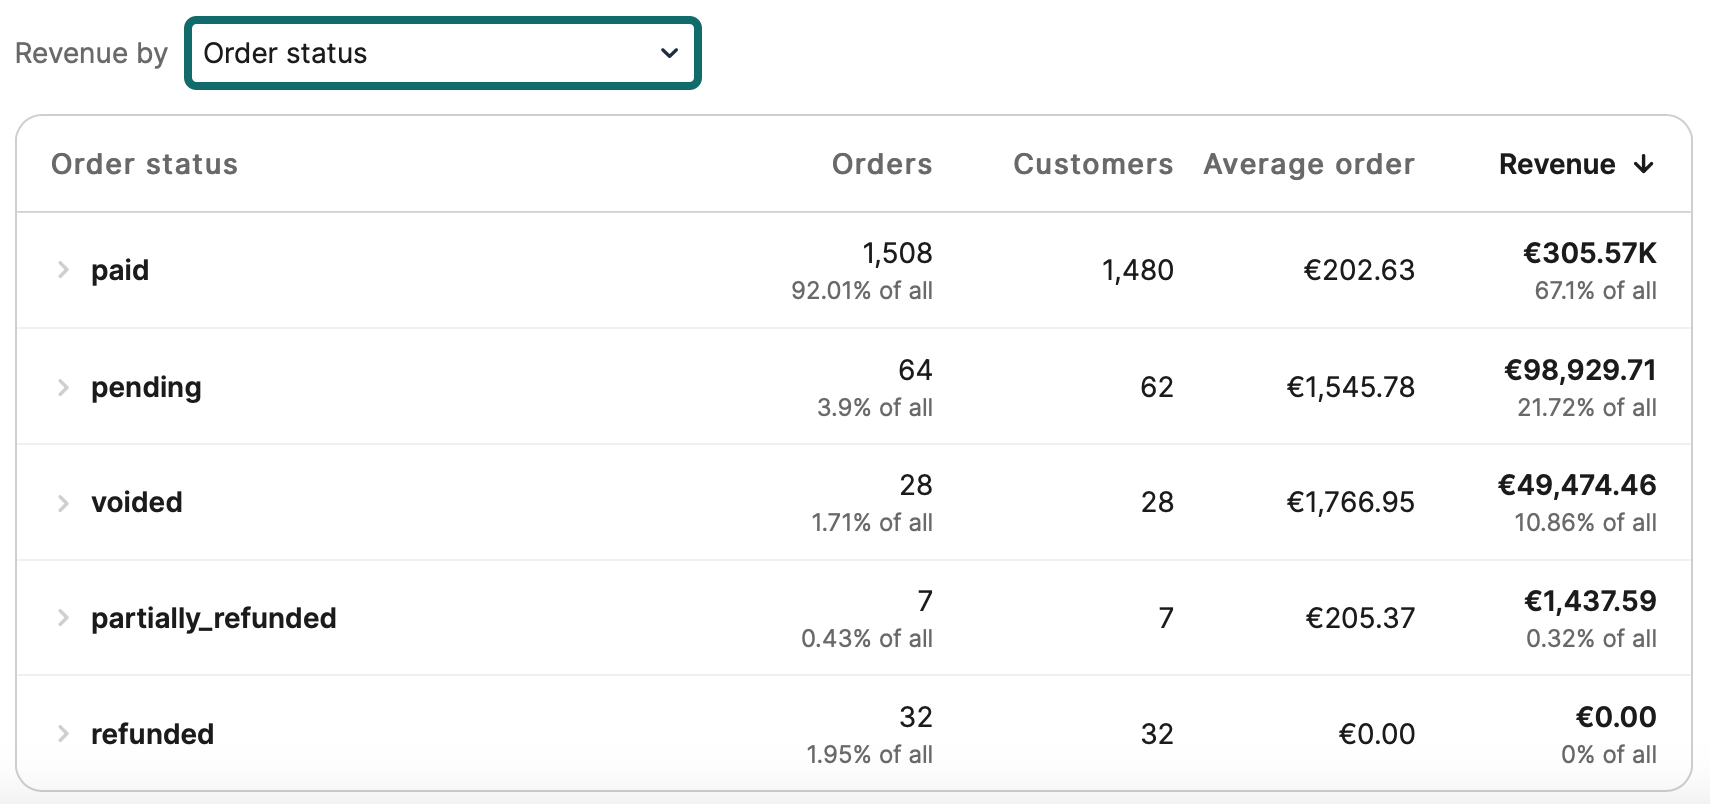Click the Order status column header
This screenshot has height=804, width=1710.
pos(144,164)
